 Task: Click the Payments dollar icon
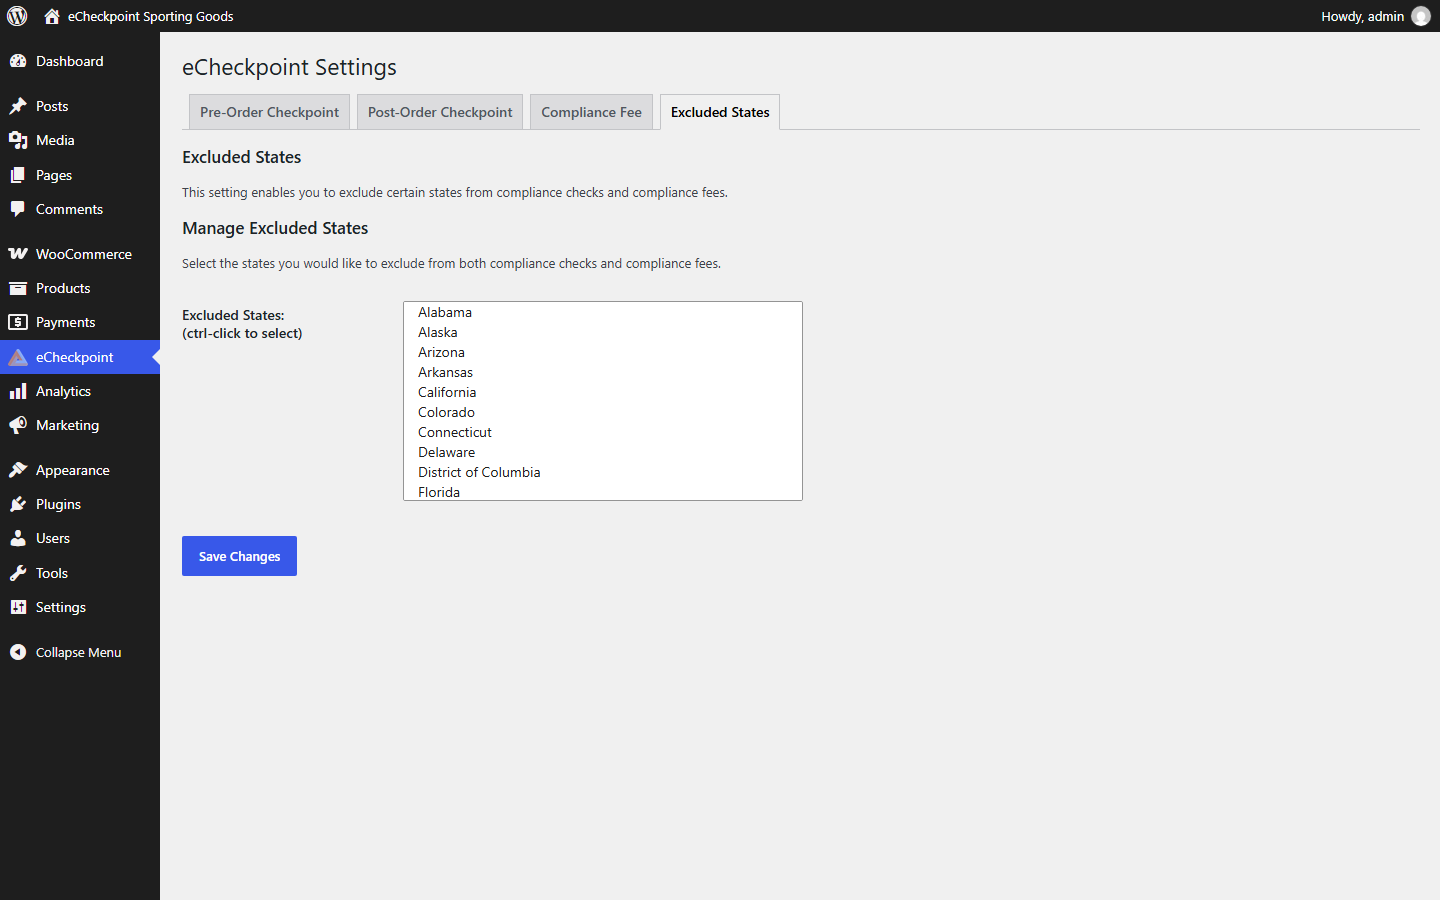point(18,322)
